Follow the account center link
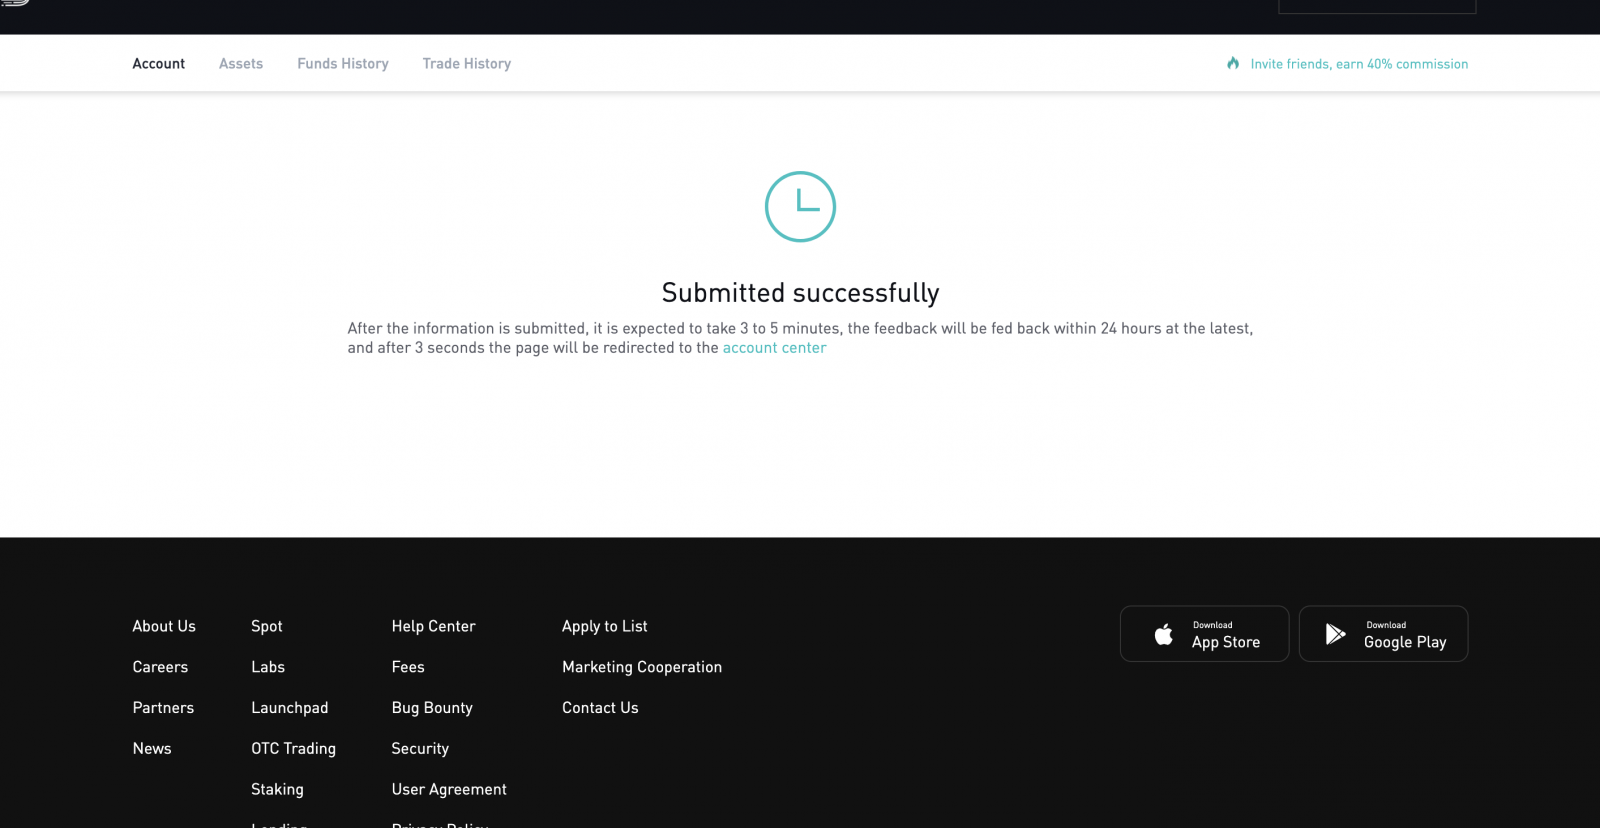Image resolution: width=1600 pixels, height=828 pixels. (774, 348)
